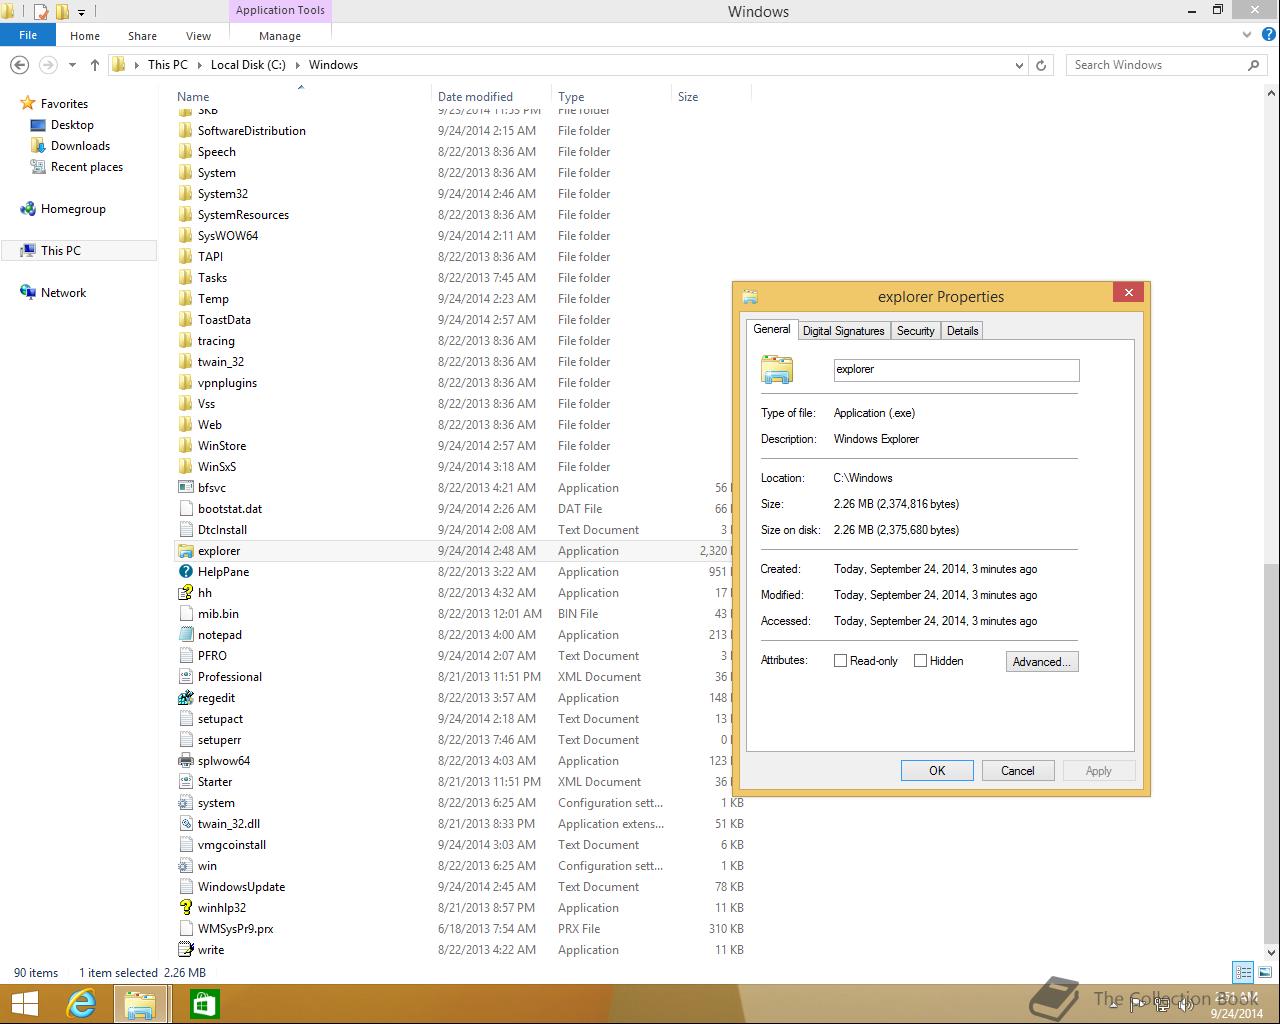The image size is (1280, 1024).
Task: Select the regedit application icon
Action: [x=185, y=698]
